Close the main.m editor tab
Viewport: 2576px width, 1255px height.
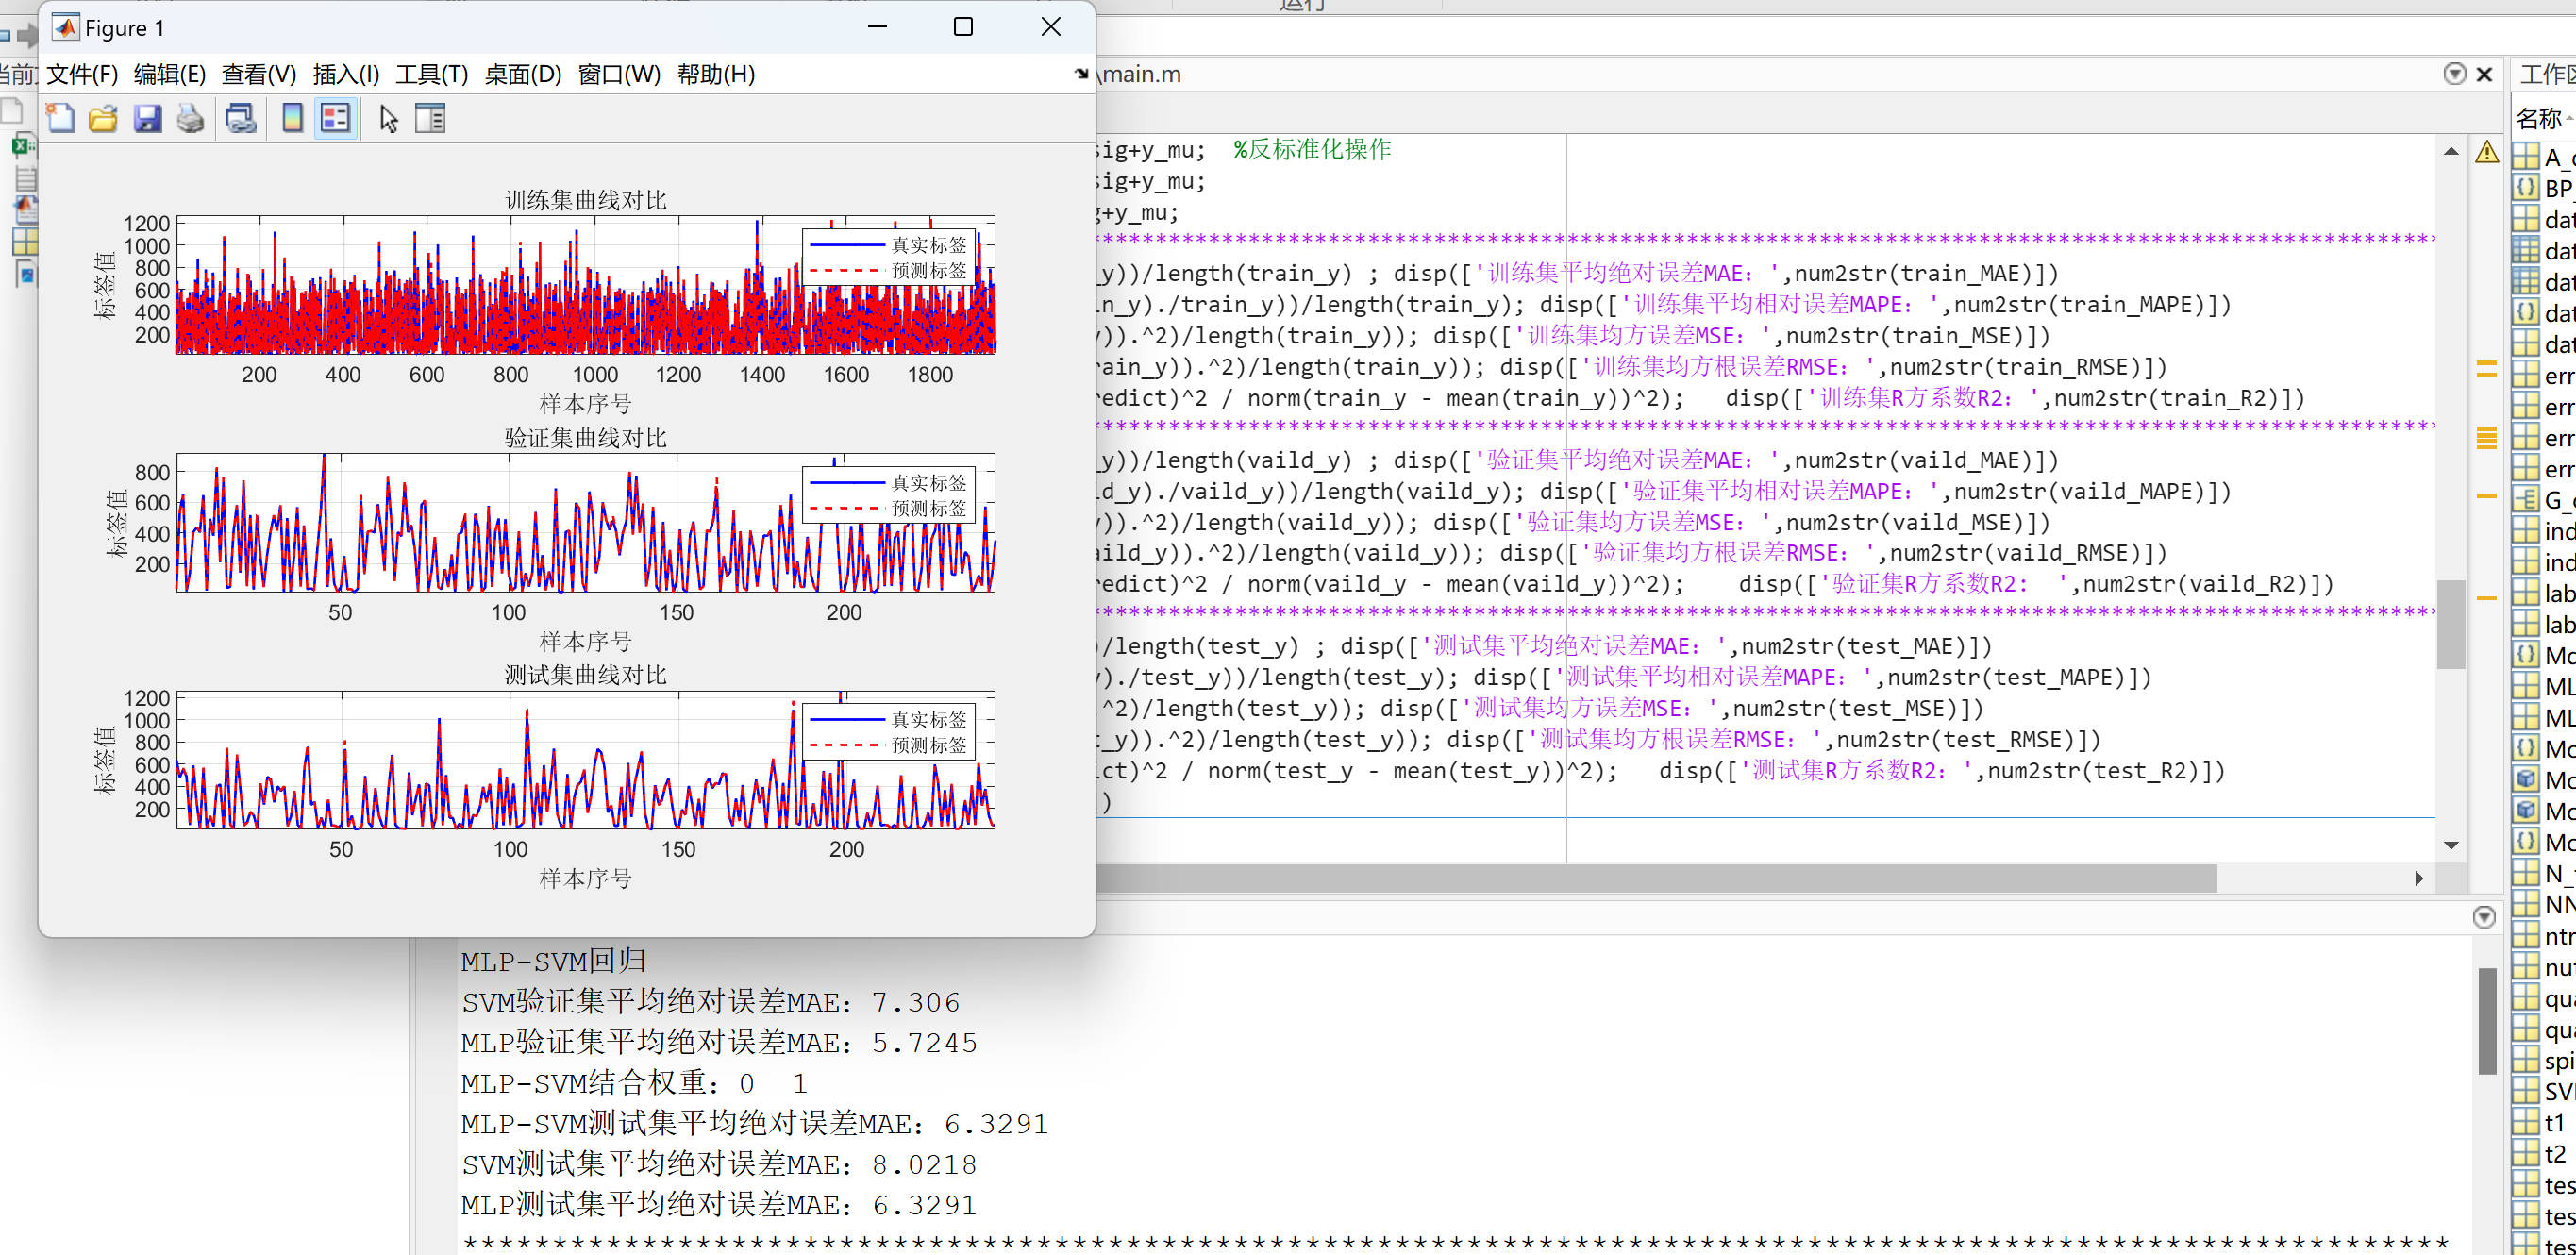(x=2484, y=74)
